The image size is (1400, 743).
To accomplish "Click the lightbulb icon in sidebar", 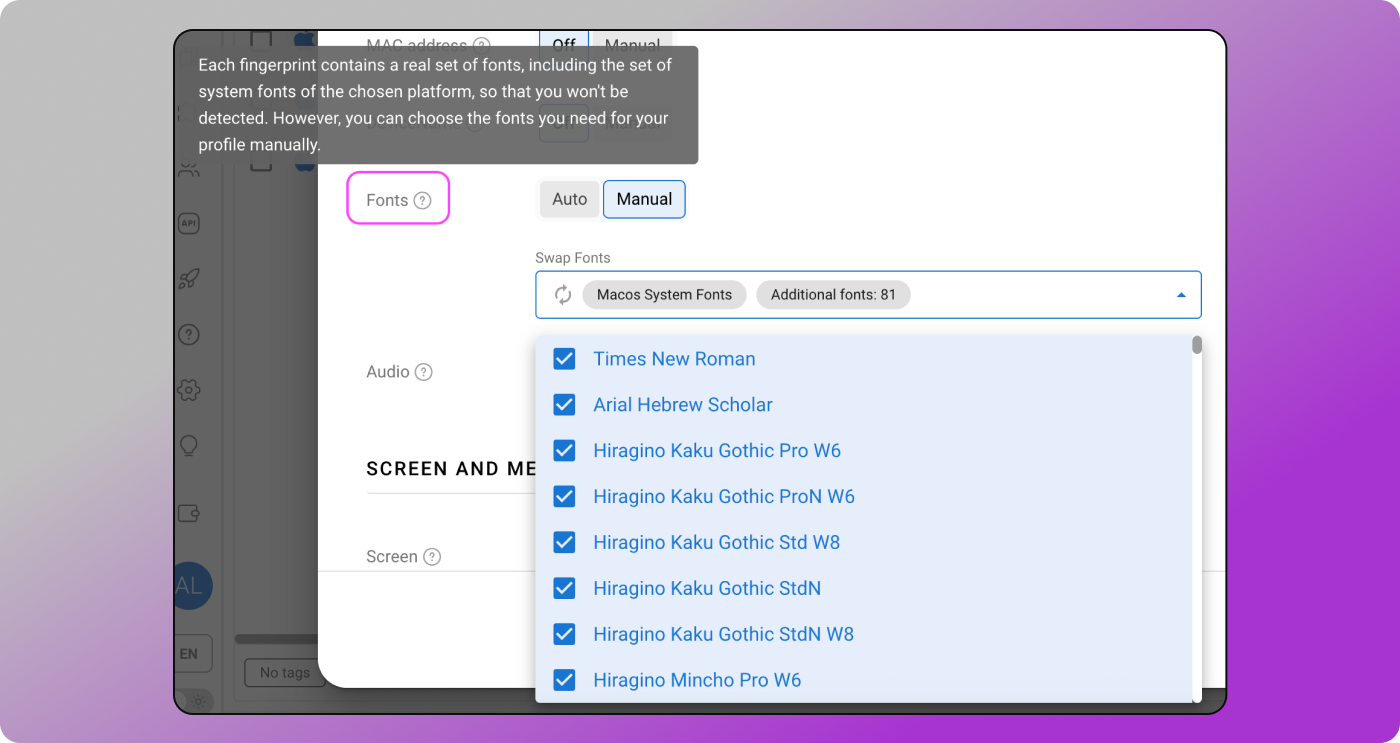I will click(189, 446).
